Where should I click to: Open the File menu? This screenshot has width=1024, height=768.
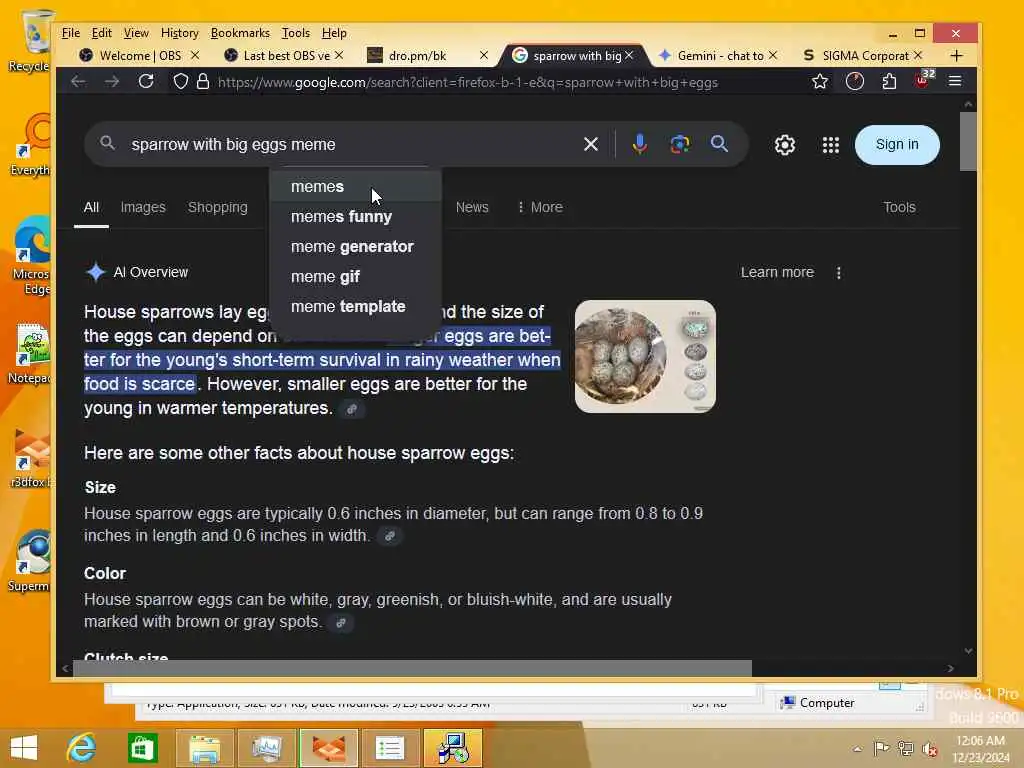point(71,33)
